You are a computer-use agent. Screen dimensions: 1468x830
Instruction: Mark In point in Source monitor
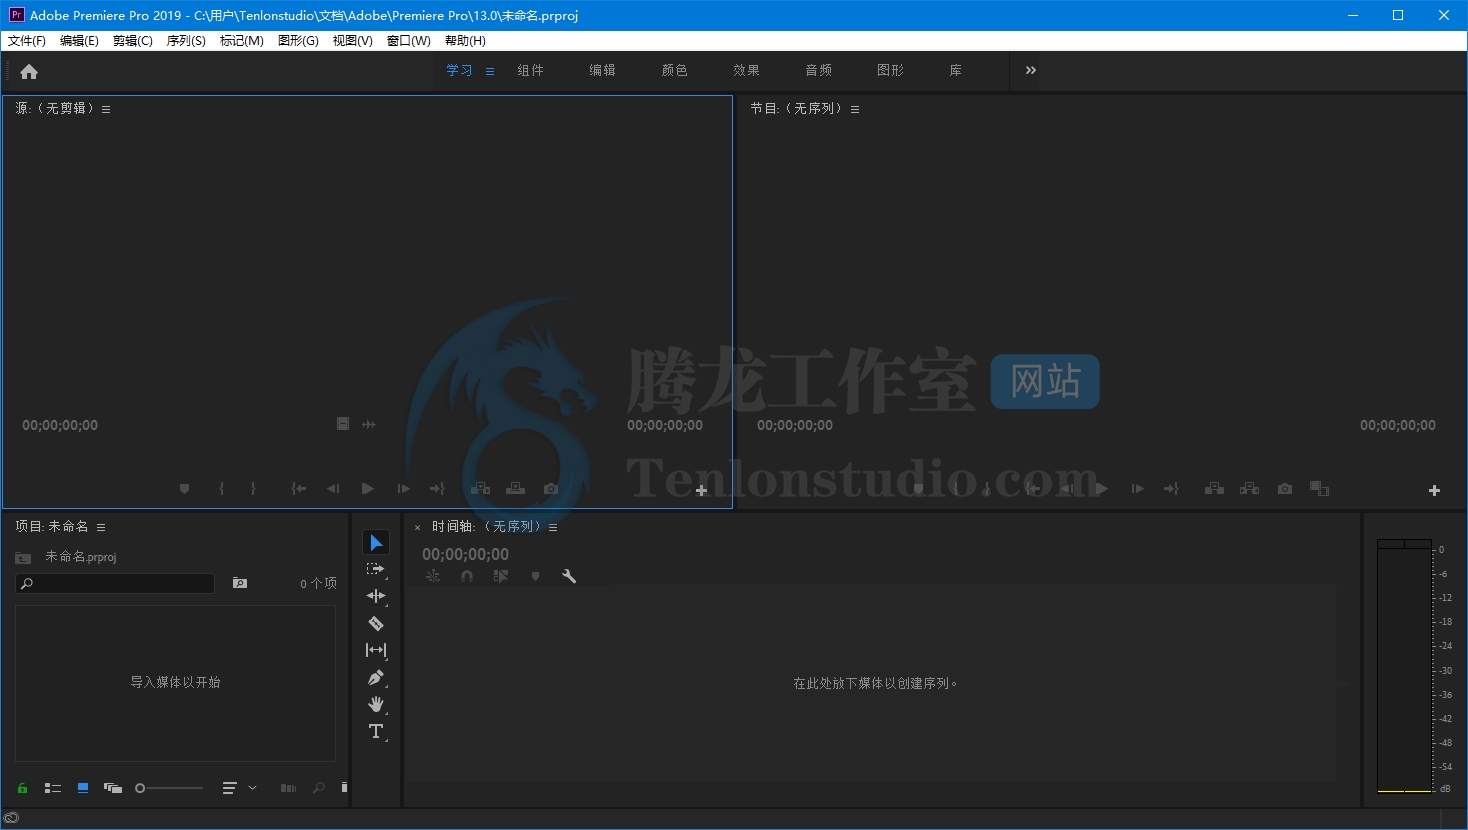pos(221,489)
